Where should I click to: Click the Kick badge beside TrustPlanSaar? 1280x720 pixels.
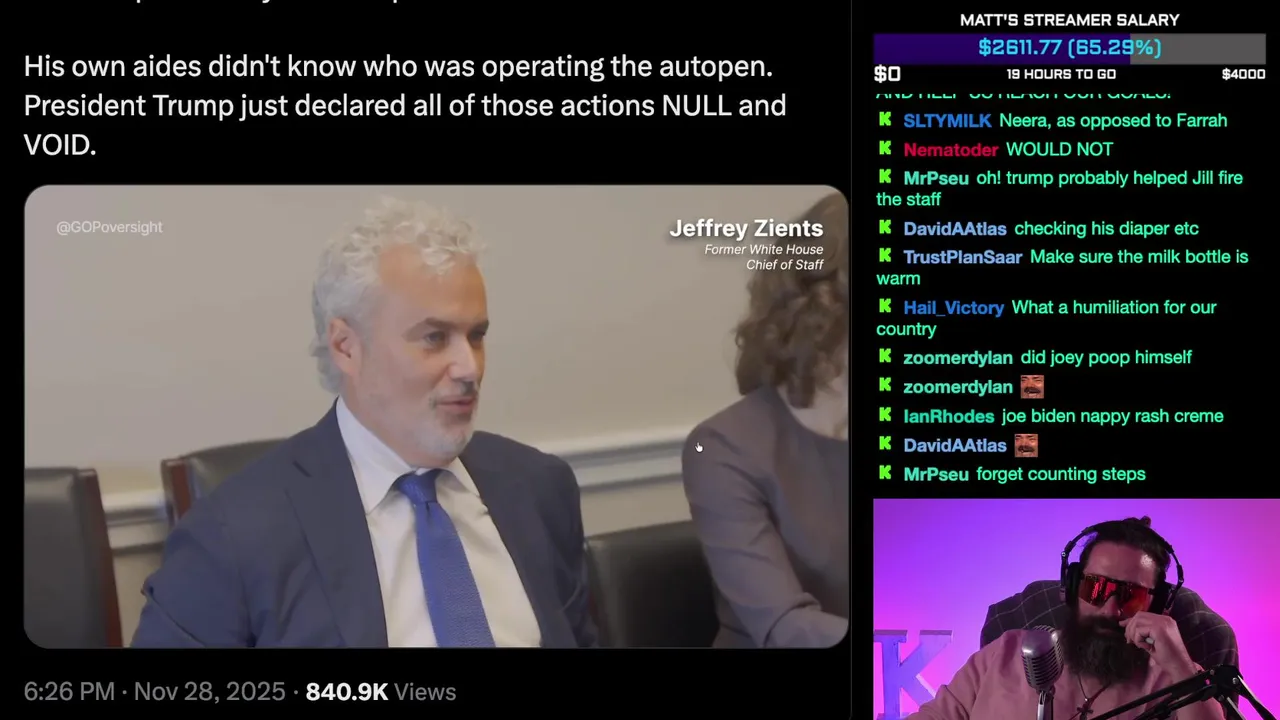[x=885, y=257]
